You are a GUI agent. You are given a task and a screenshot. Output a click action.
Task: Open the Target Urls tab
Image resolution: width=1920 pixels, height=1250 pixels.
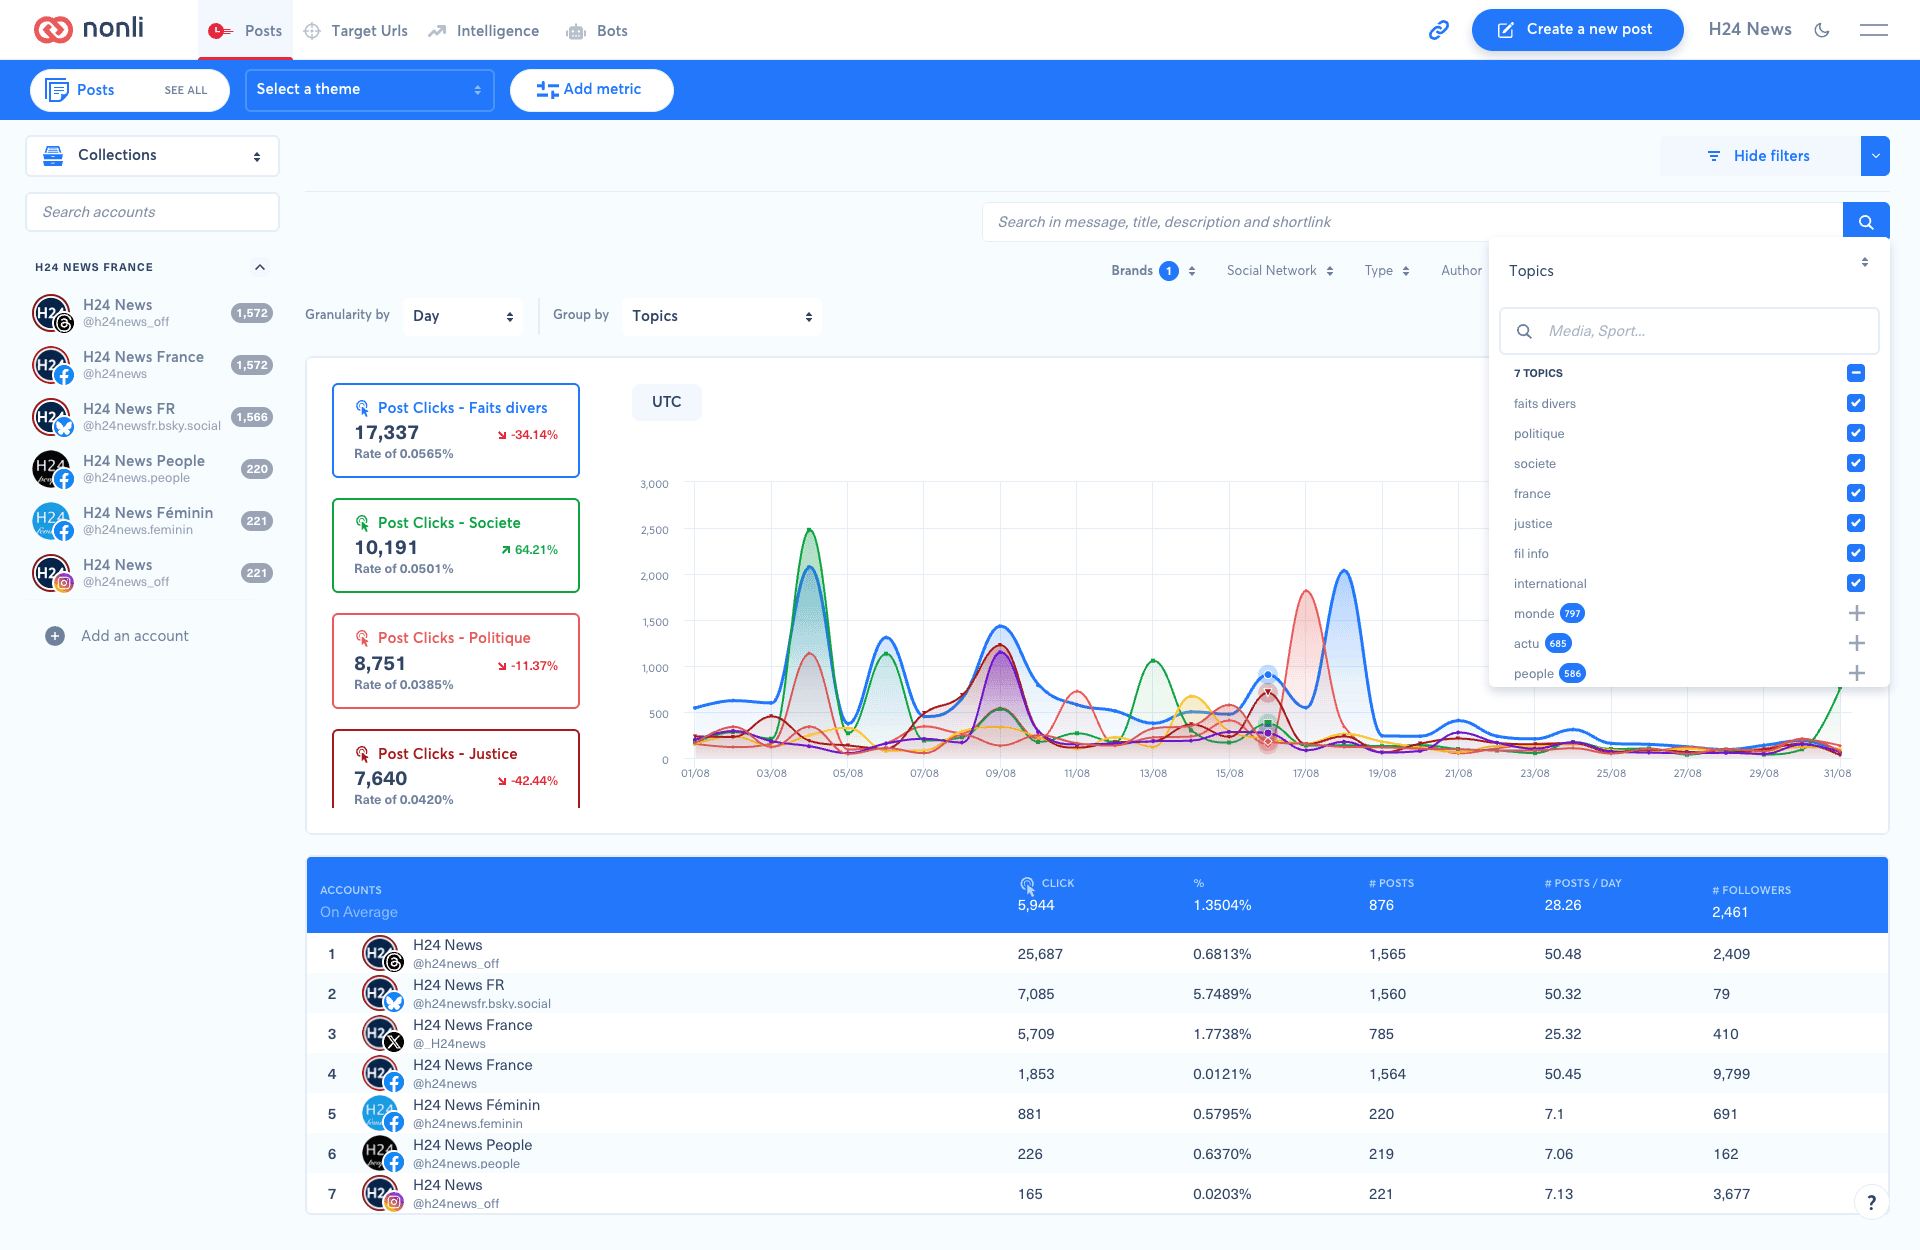(356, 31)
